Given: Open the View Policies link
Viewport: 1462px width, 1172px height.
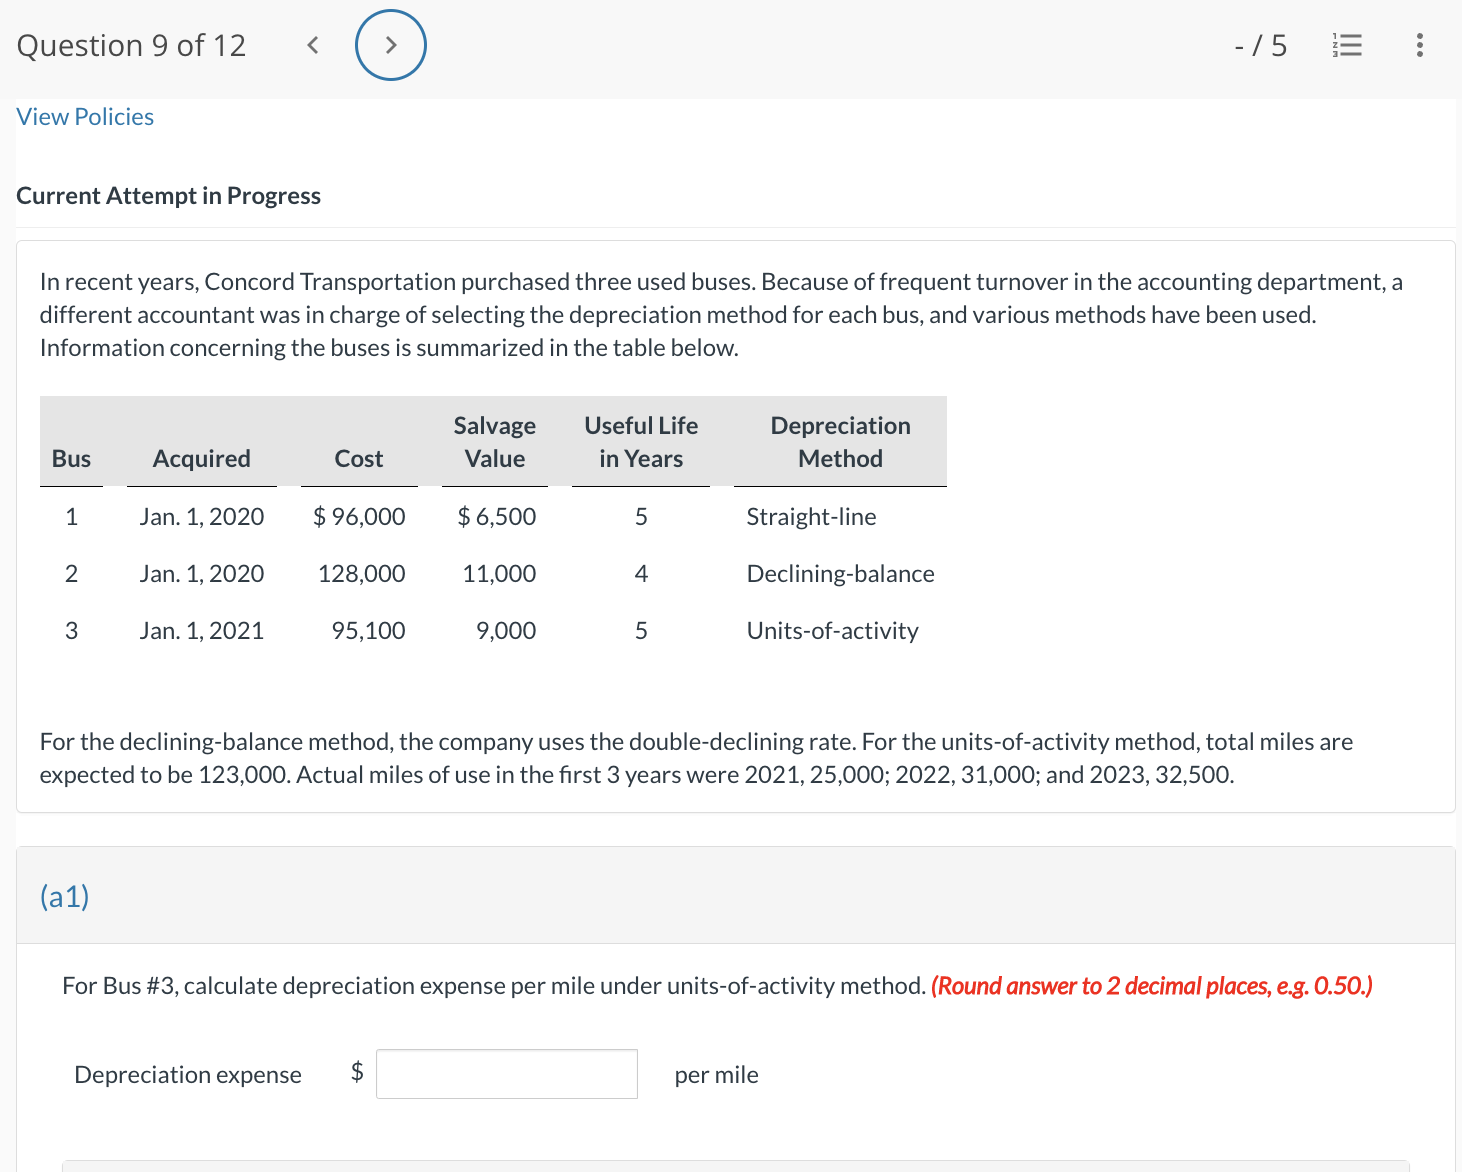Looking at the screenshot, I should tap(84, 116).
